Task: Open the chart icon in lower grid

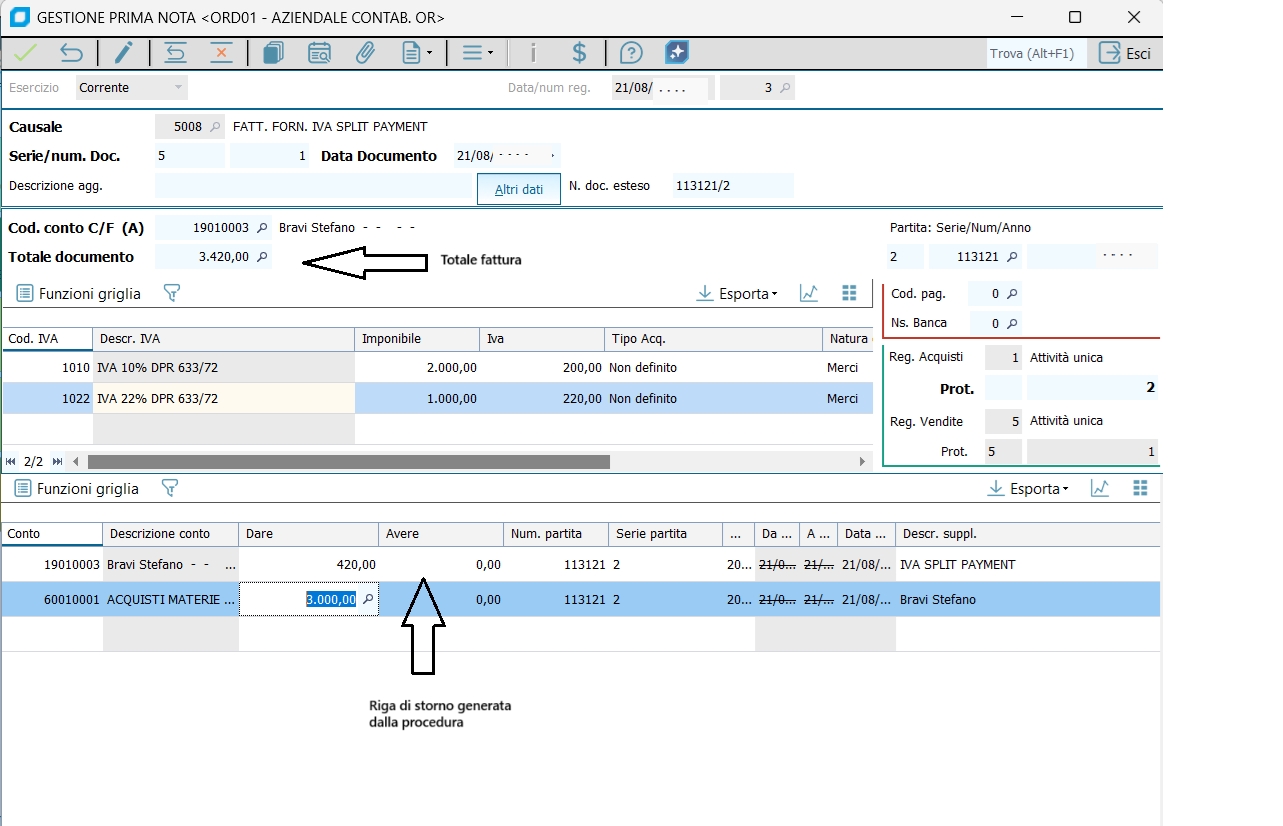Action: [1100, 488]
